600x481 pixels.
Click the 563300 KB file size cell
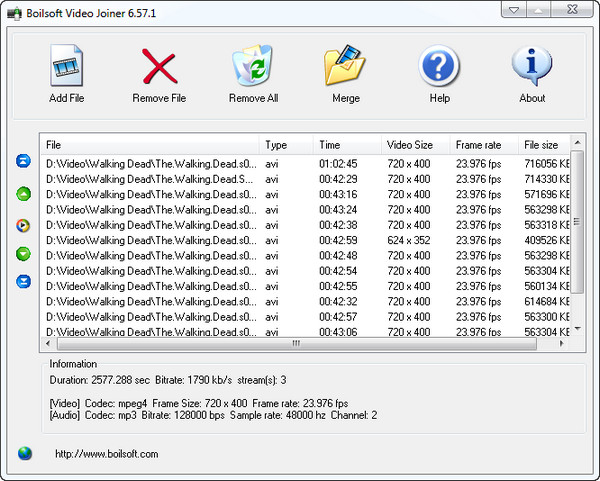click(547, 317)
